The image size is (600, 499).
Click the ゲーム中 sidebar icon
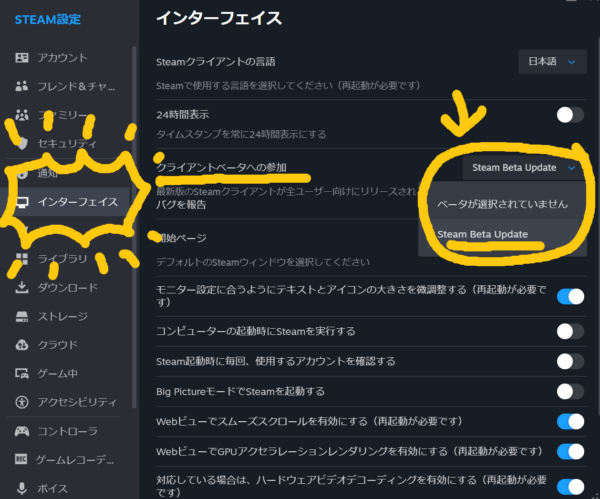point(22,374)
